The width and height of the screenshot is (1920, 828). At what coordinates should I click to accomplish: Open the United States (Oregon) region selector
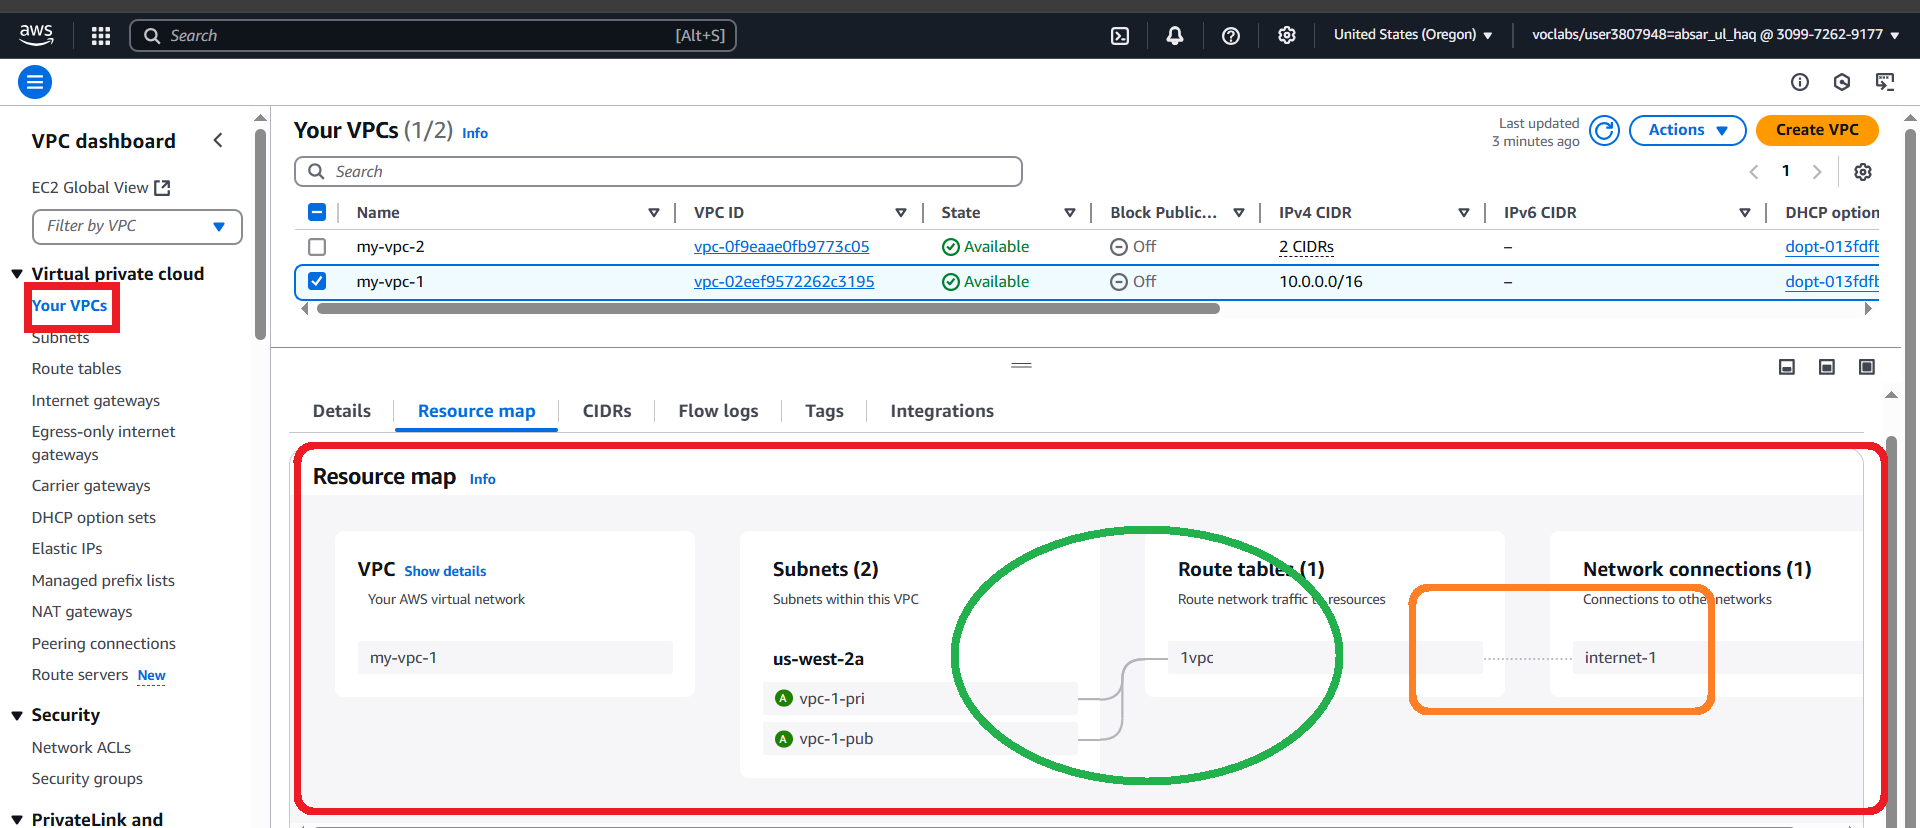pos(1412,35)
